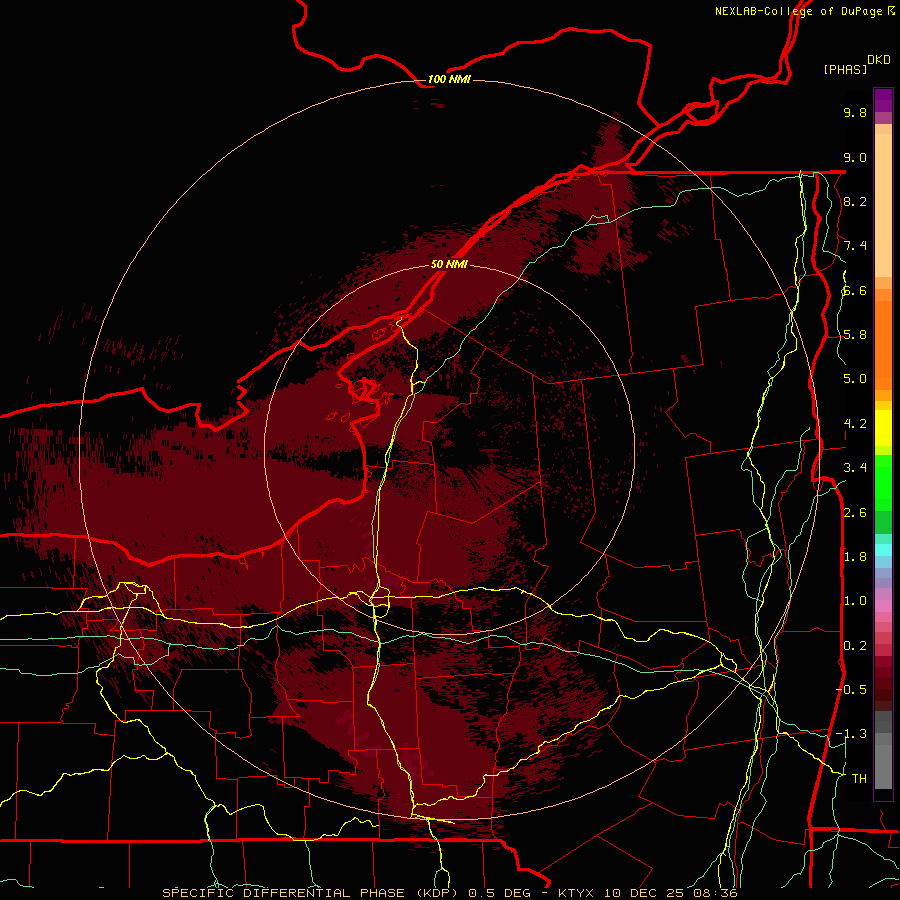Click the yellow segment of the color bar
The width and height of the screenshot is (900, 900).
[x=883, y=428]
